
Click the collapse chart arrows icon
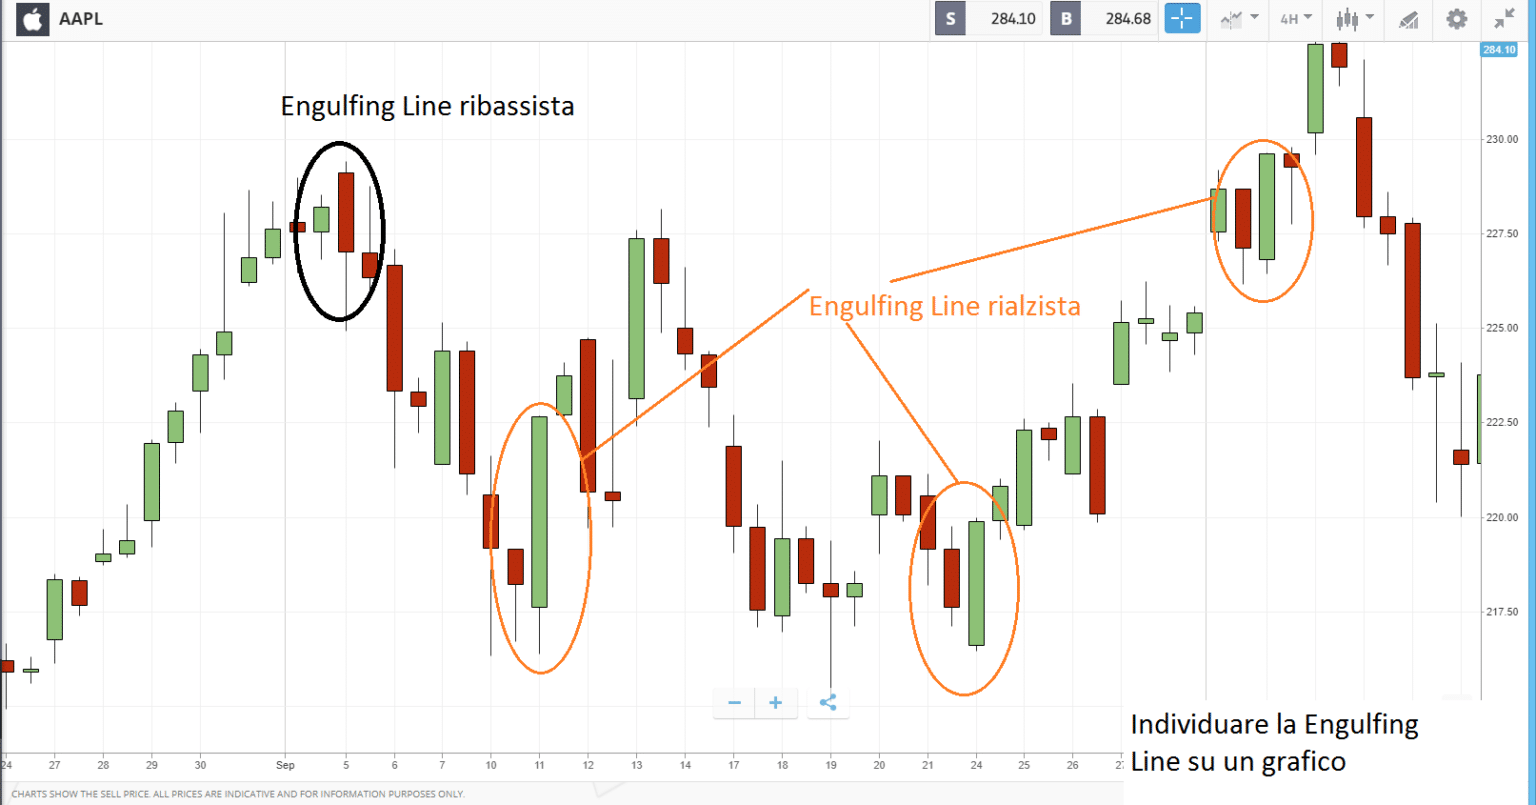(x=1505, y=18)
